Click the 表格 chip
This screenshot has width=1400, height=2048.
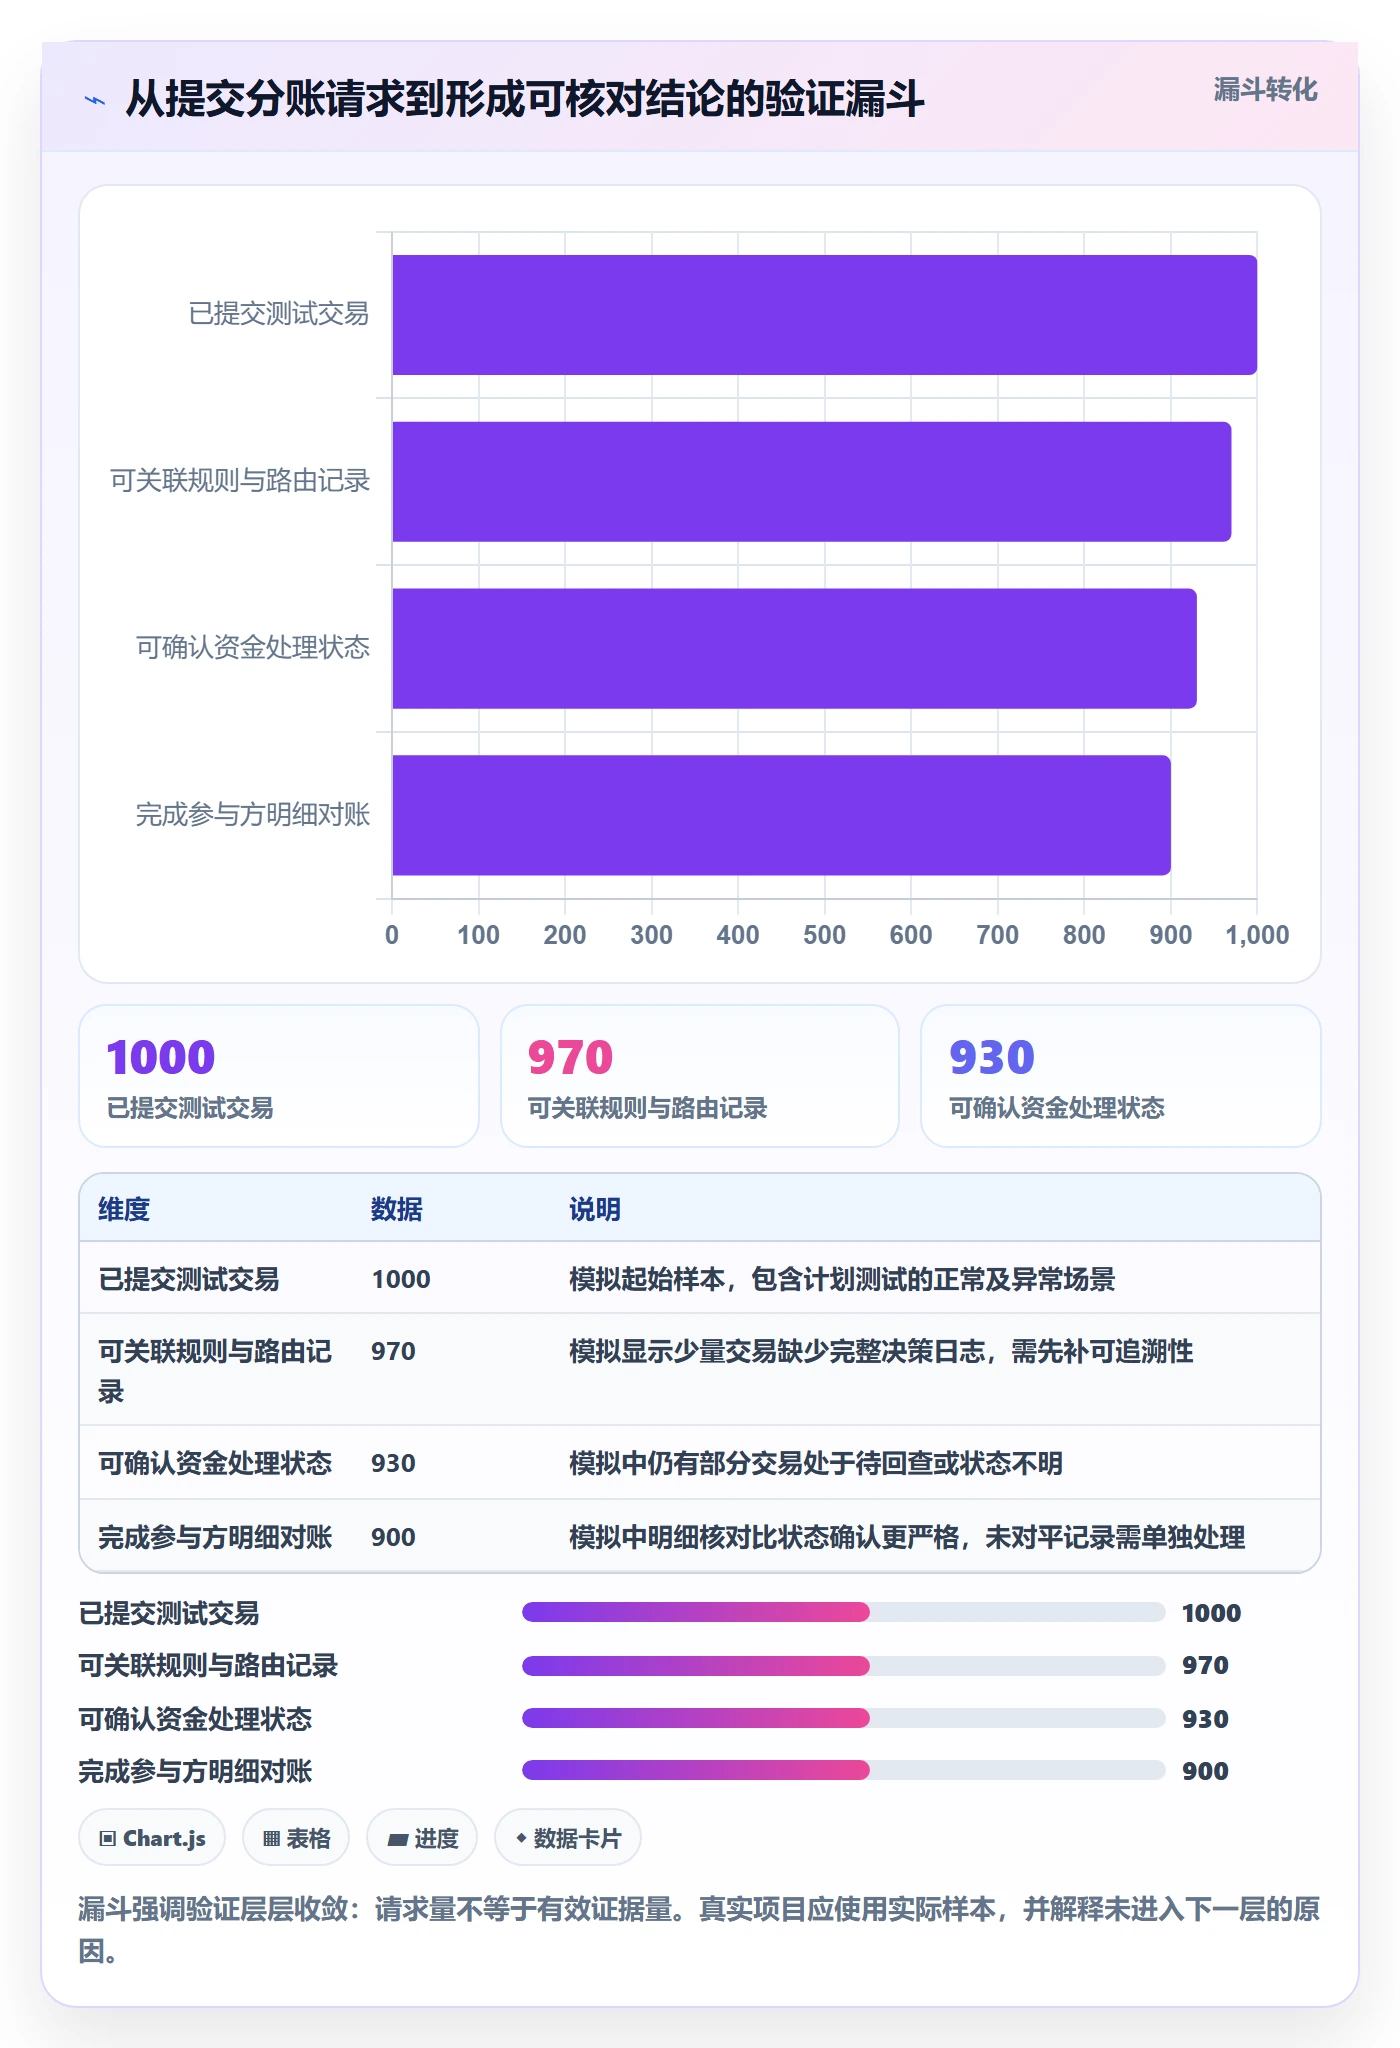point(296,1838)
